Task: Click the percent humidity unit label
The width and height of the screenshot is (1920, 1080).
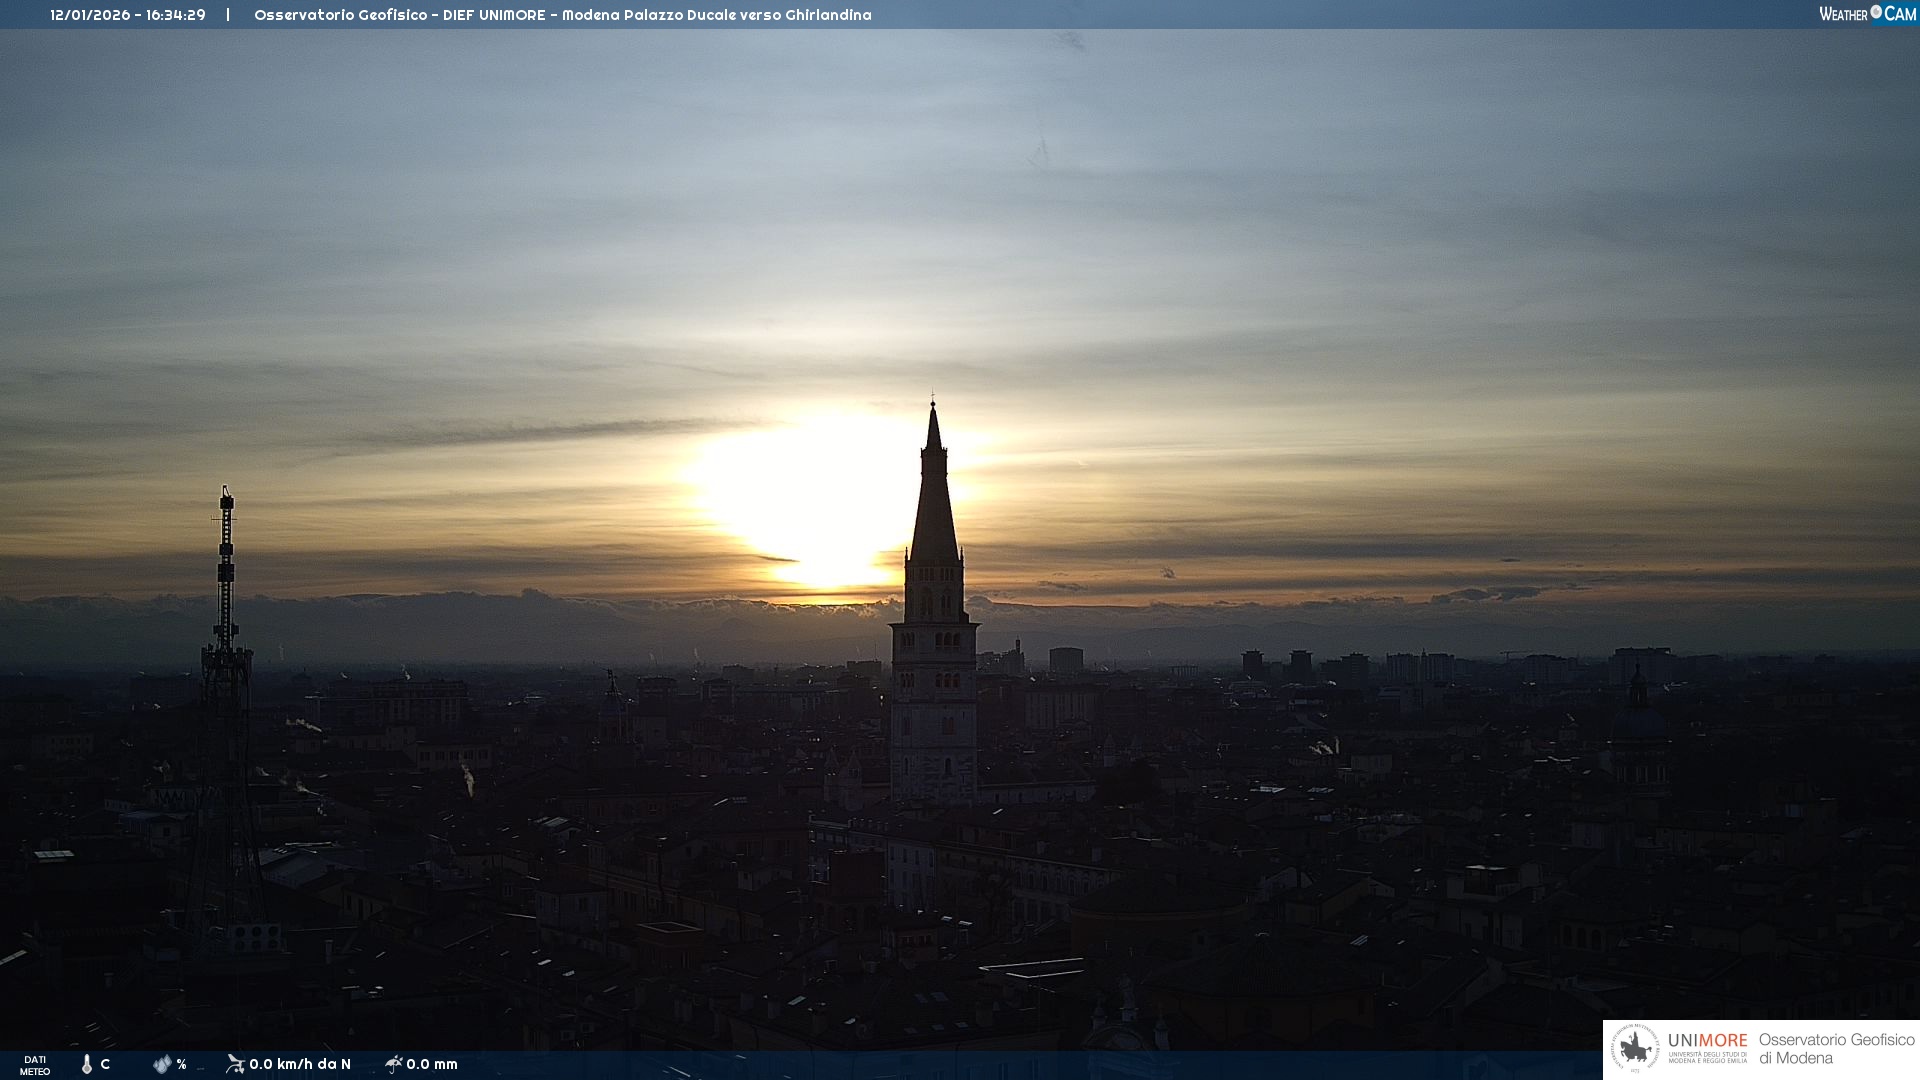Action: pos(181,1064)
